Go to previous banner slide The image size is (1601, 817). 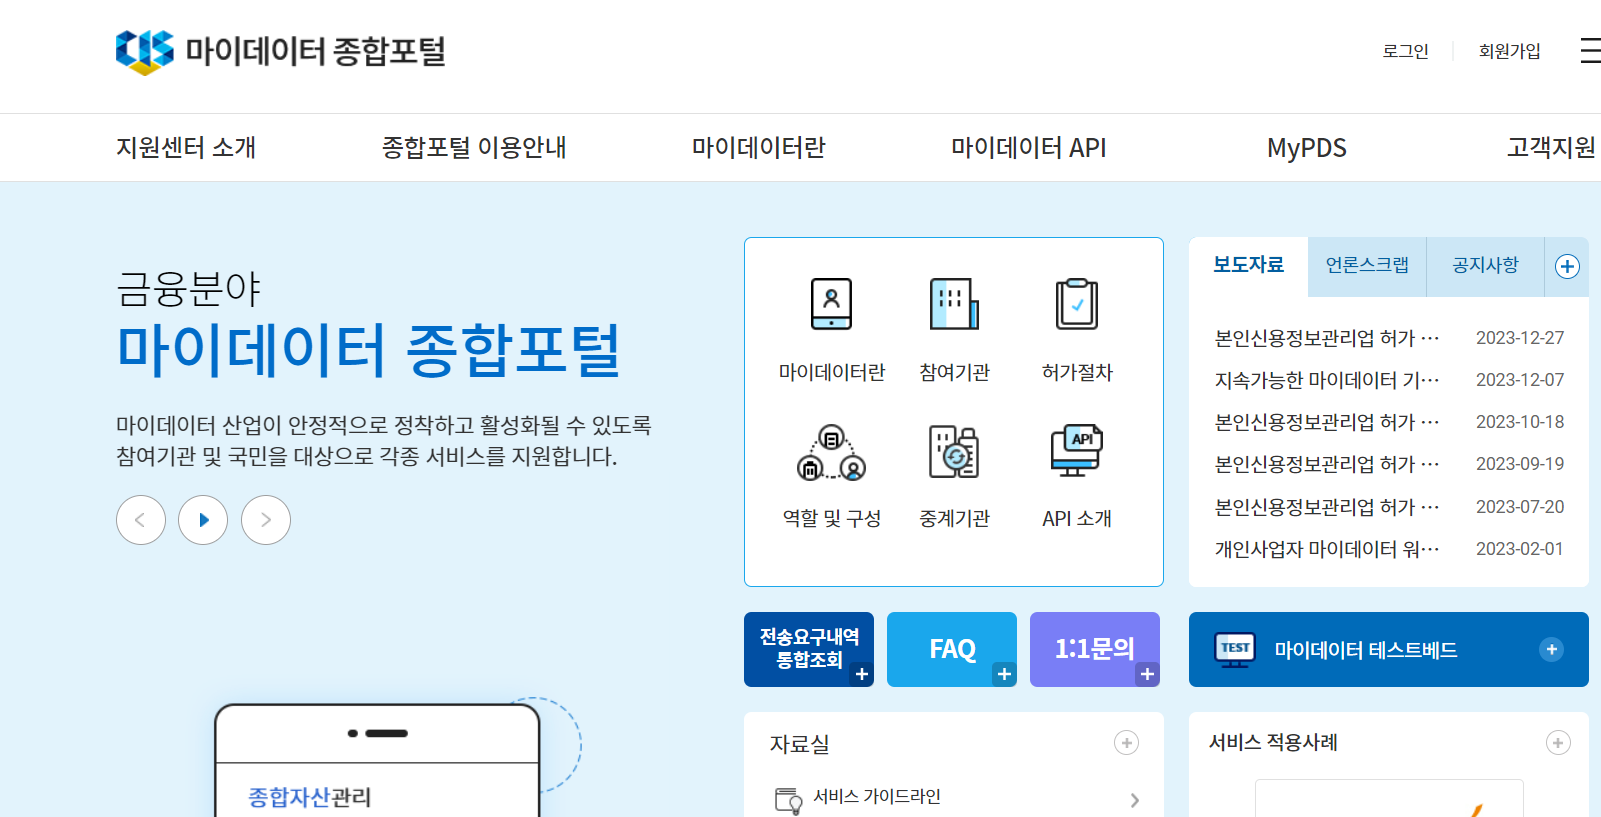coord(141,520)
